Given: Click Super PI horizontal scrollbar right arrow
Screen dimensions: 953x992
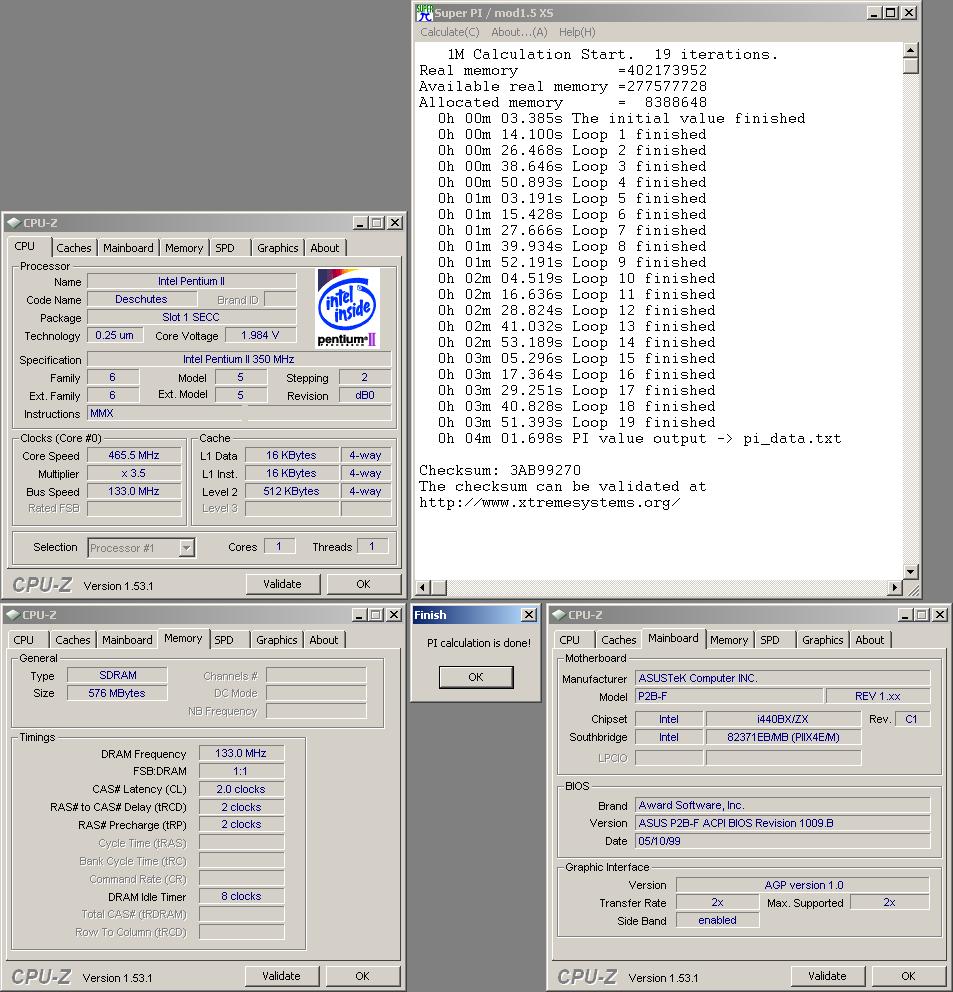Looking at the screenshot, I should [894, 588].
